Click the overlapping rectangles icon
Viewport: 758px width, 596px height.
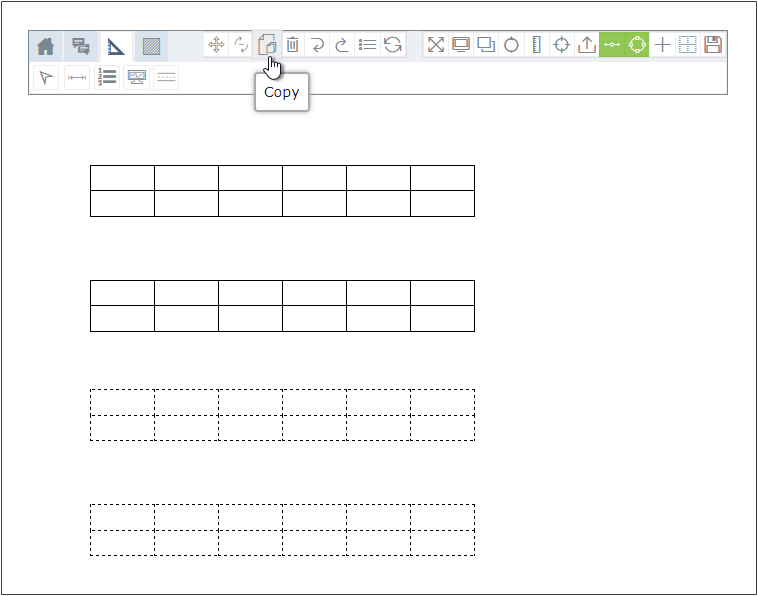click(486, 45)
